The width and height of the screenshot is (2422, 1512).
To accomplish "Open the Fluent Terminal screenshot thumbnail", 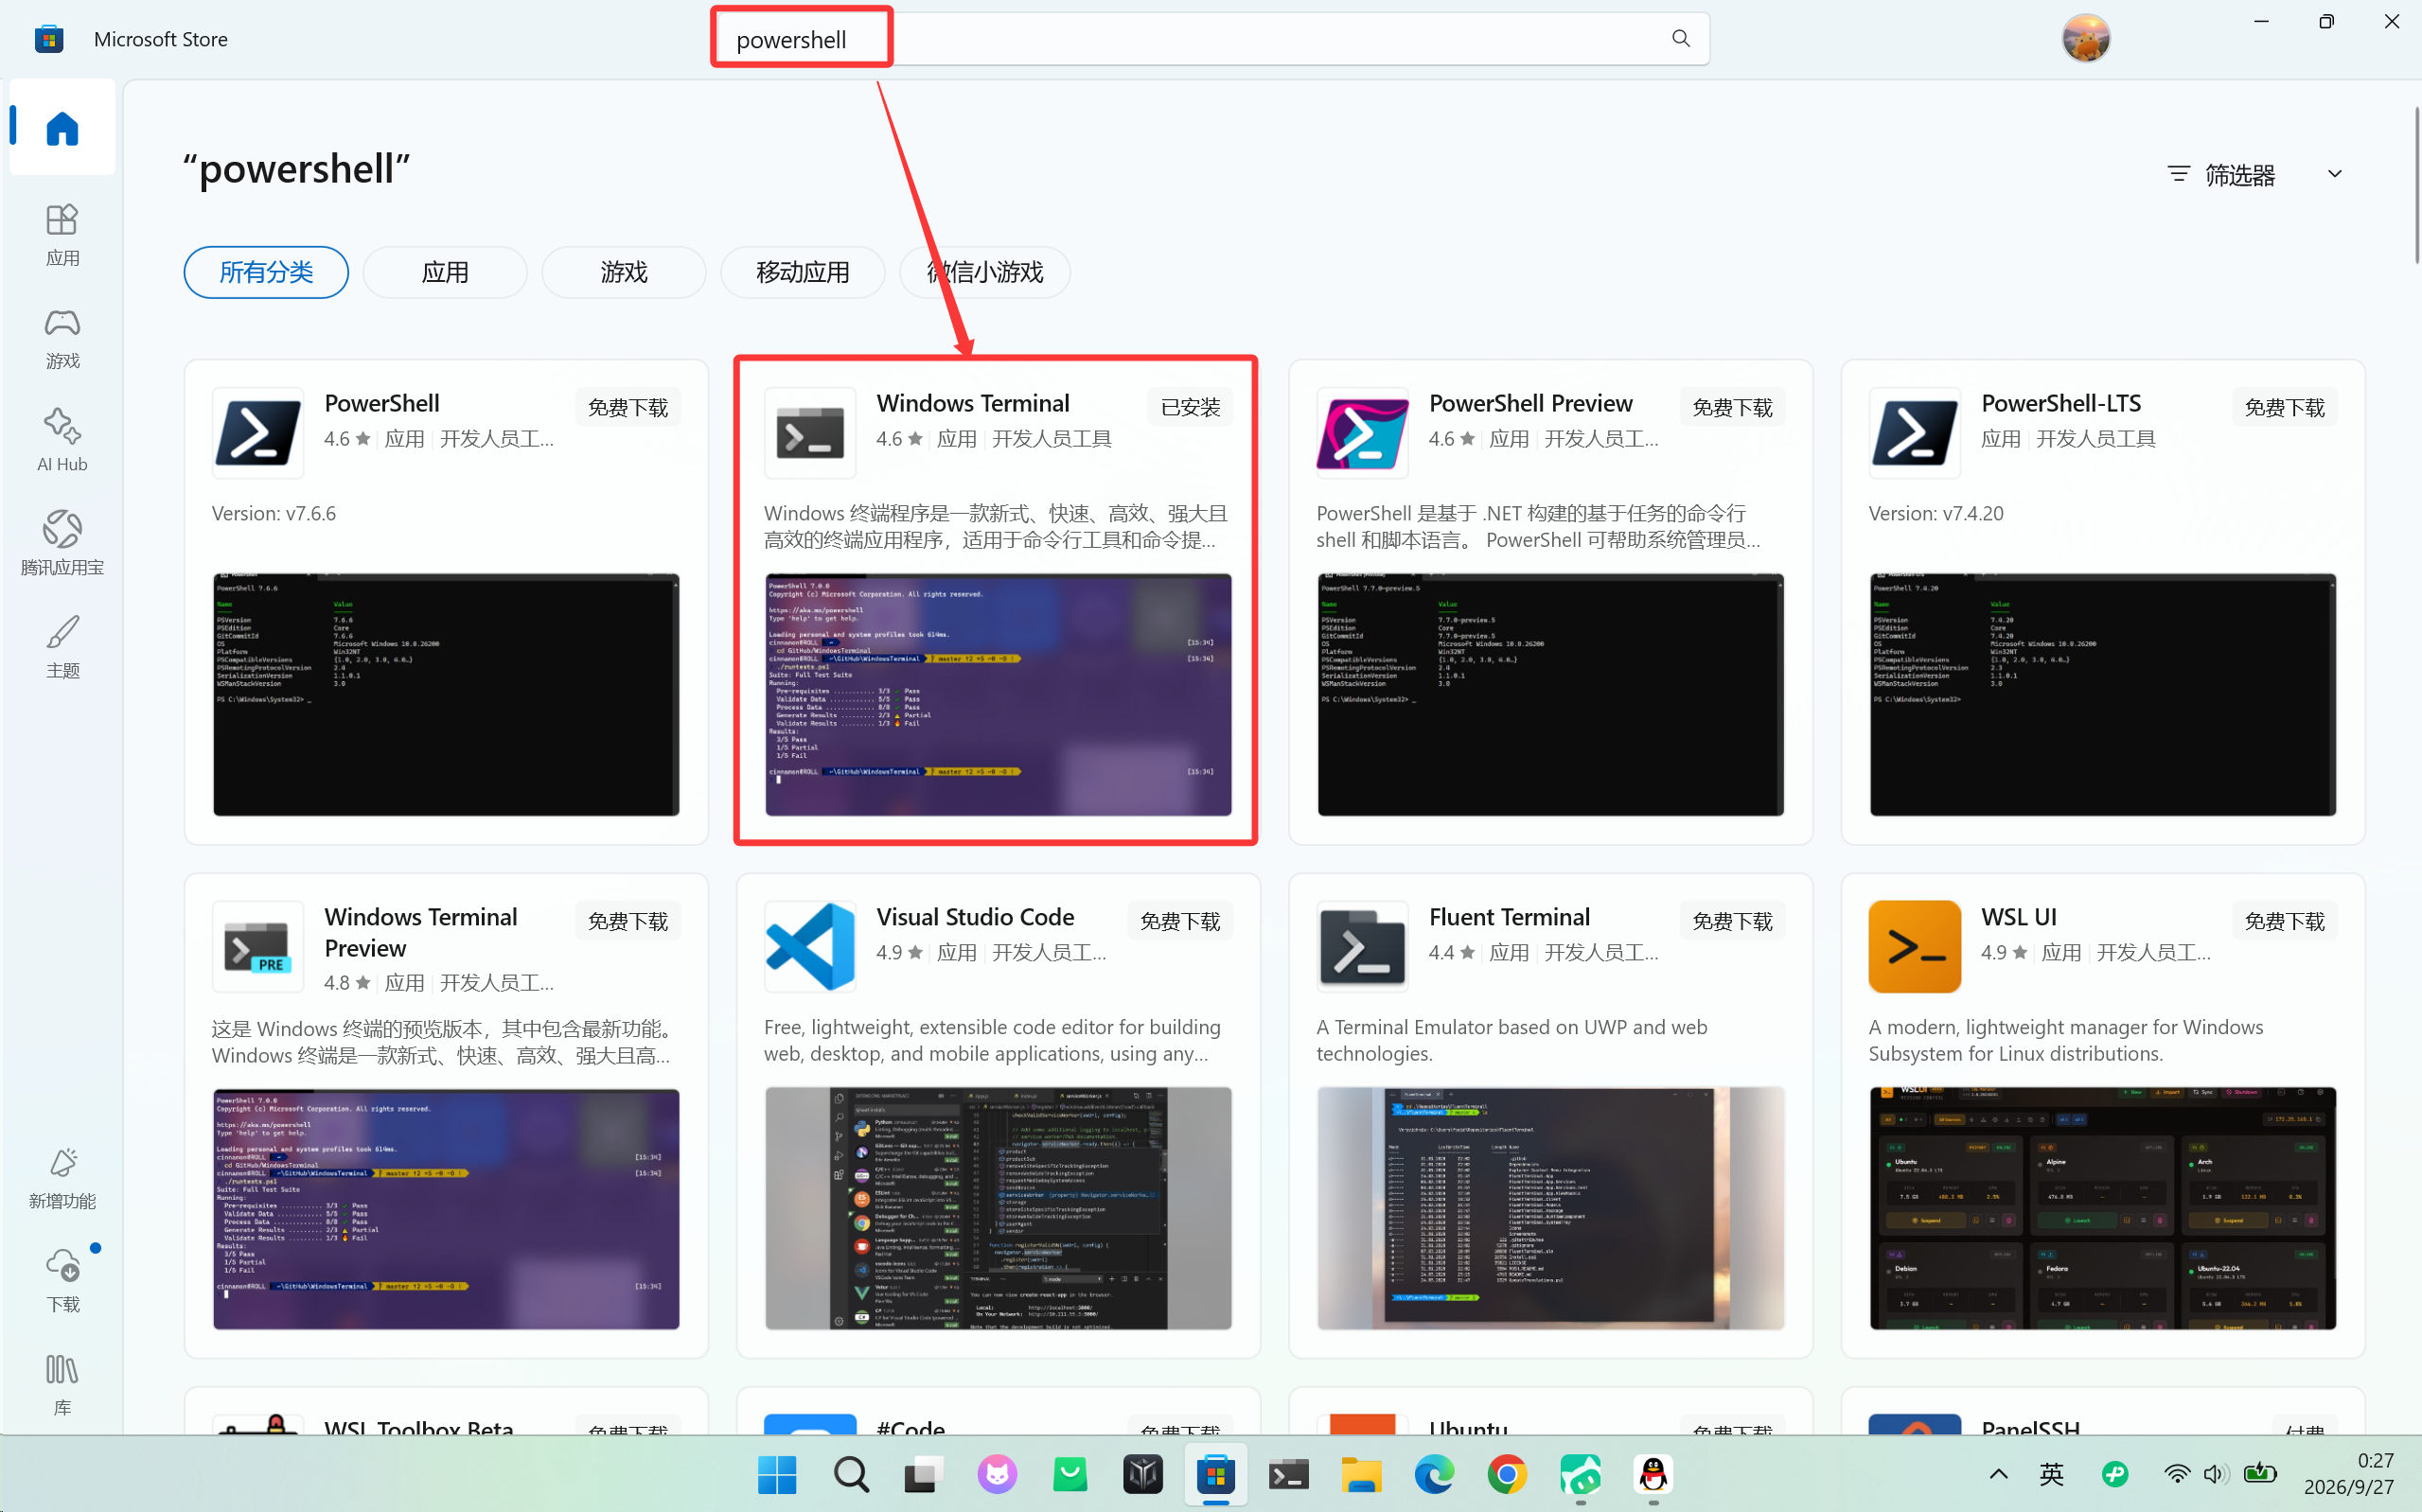I will tap(1550, 1208).
